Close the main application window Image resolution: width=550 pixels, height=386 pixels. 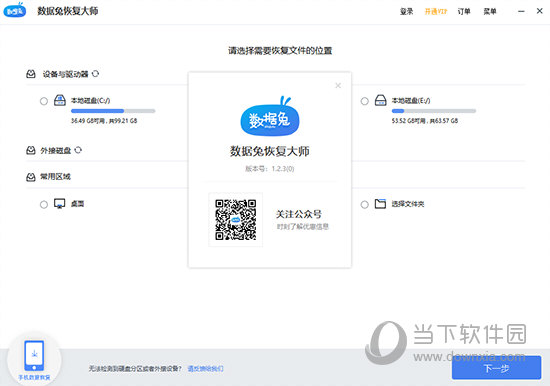click(x=540, y=11)
